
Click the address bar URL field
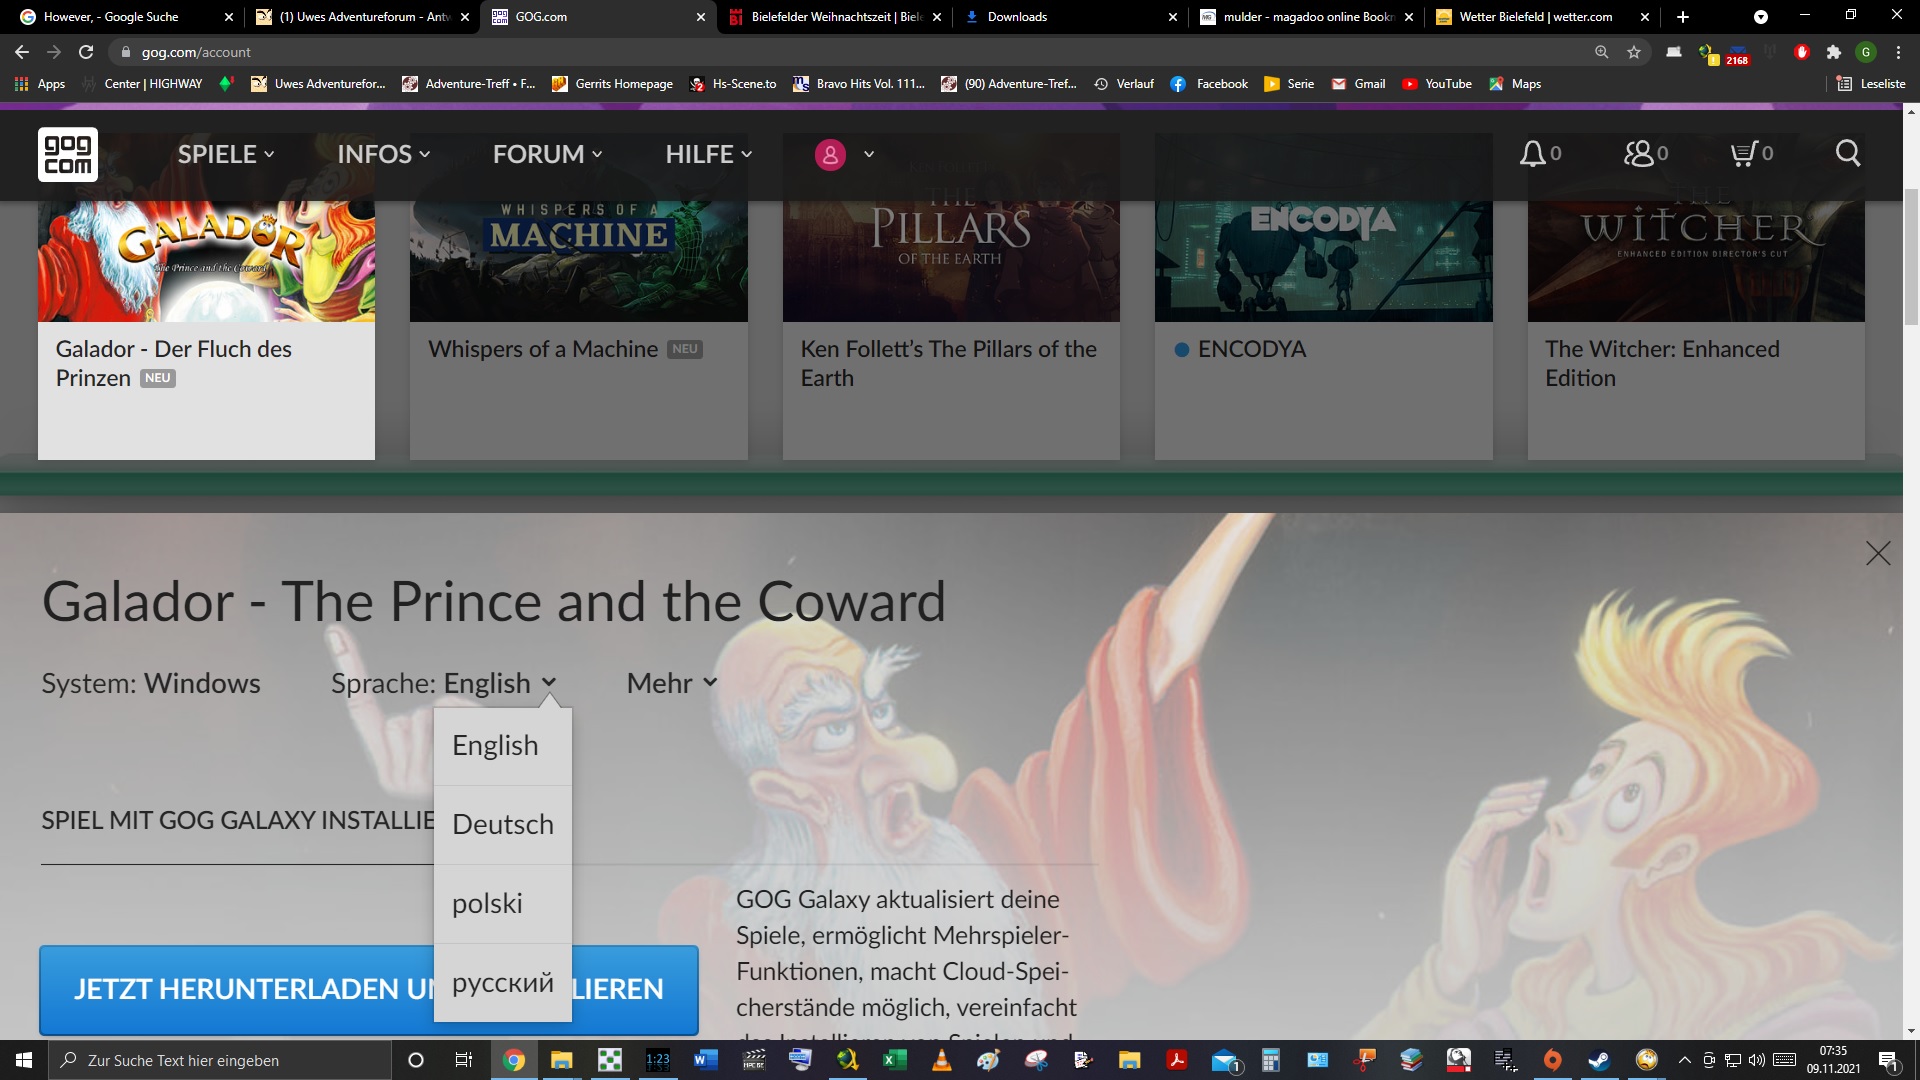click(x=850, y=52)
